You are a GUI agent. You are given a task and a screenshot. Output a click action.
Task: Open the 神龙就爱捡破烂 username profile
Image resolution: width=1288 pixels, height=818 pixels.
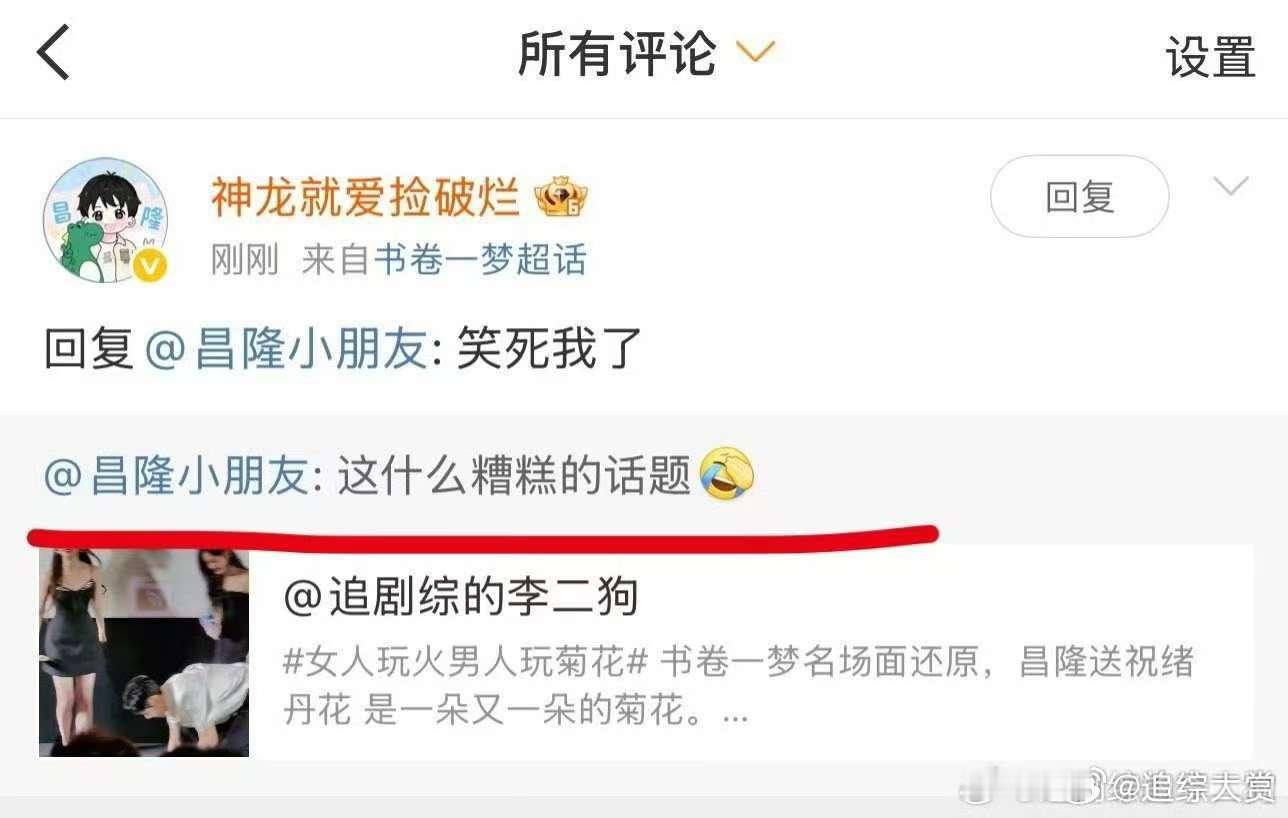365,199
